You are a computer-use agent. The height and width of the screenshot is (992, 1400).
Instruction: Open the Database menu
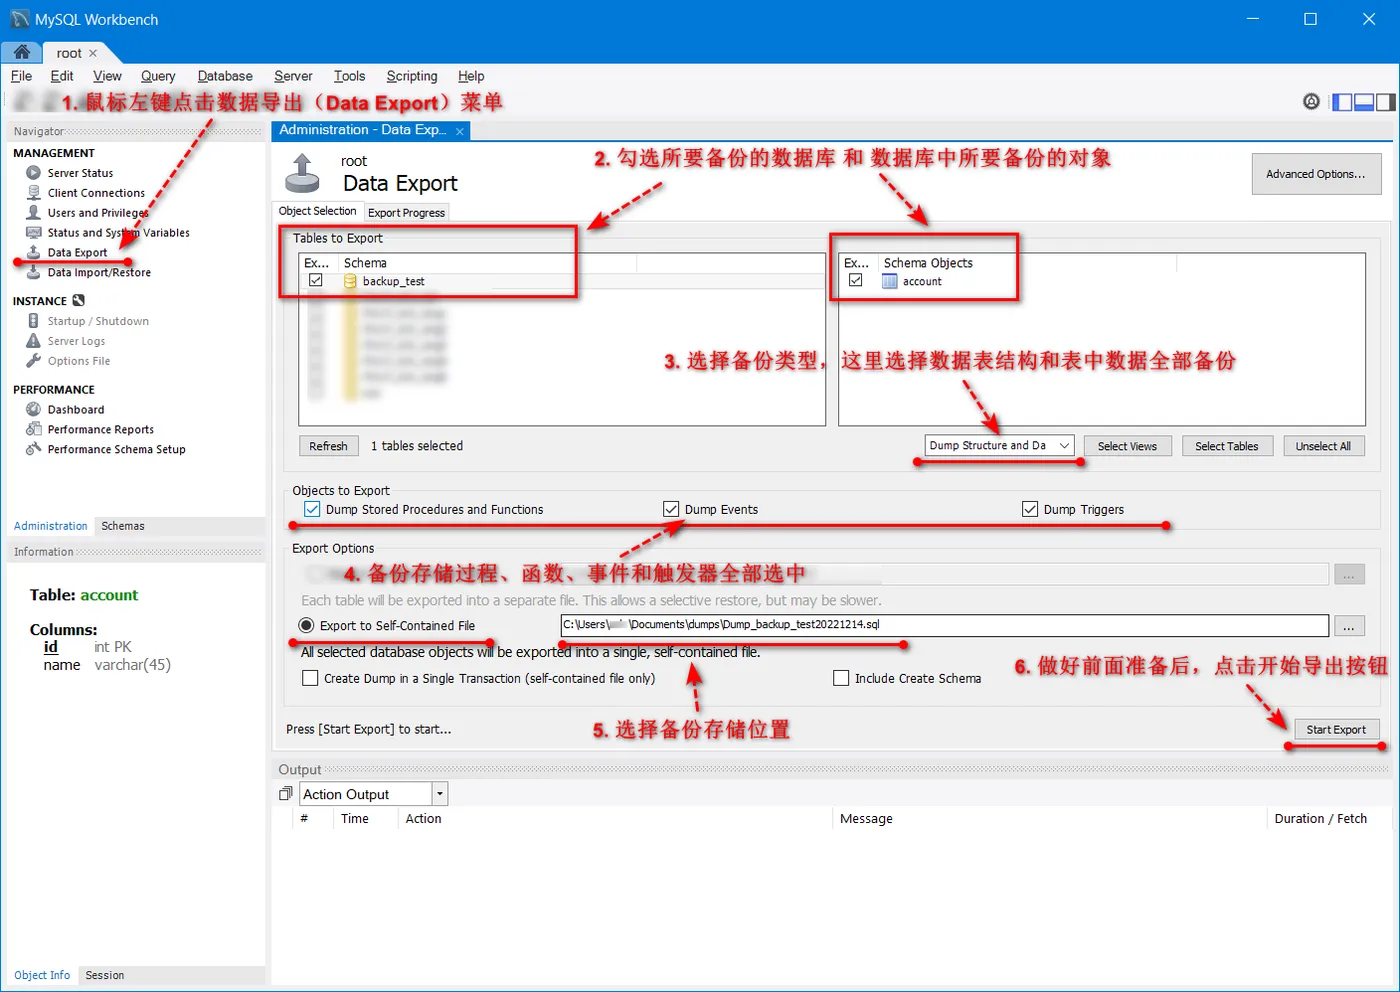pyautogui.click(x=225, y=76)
